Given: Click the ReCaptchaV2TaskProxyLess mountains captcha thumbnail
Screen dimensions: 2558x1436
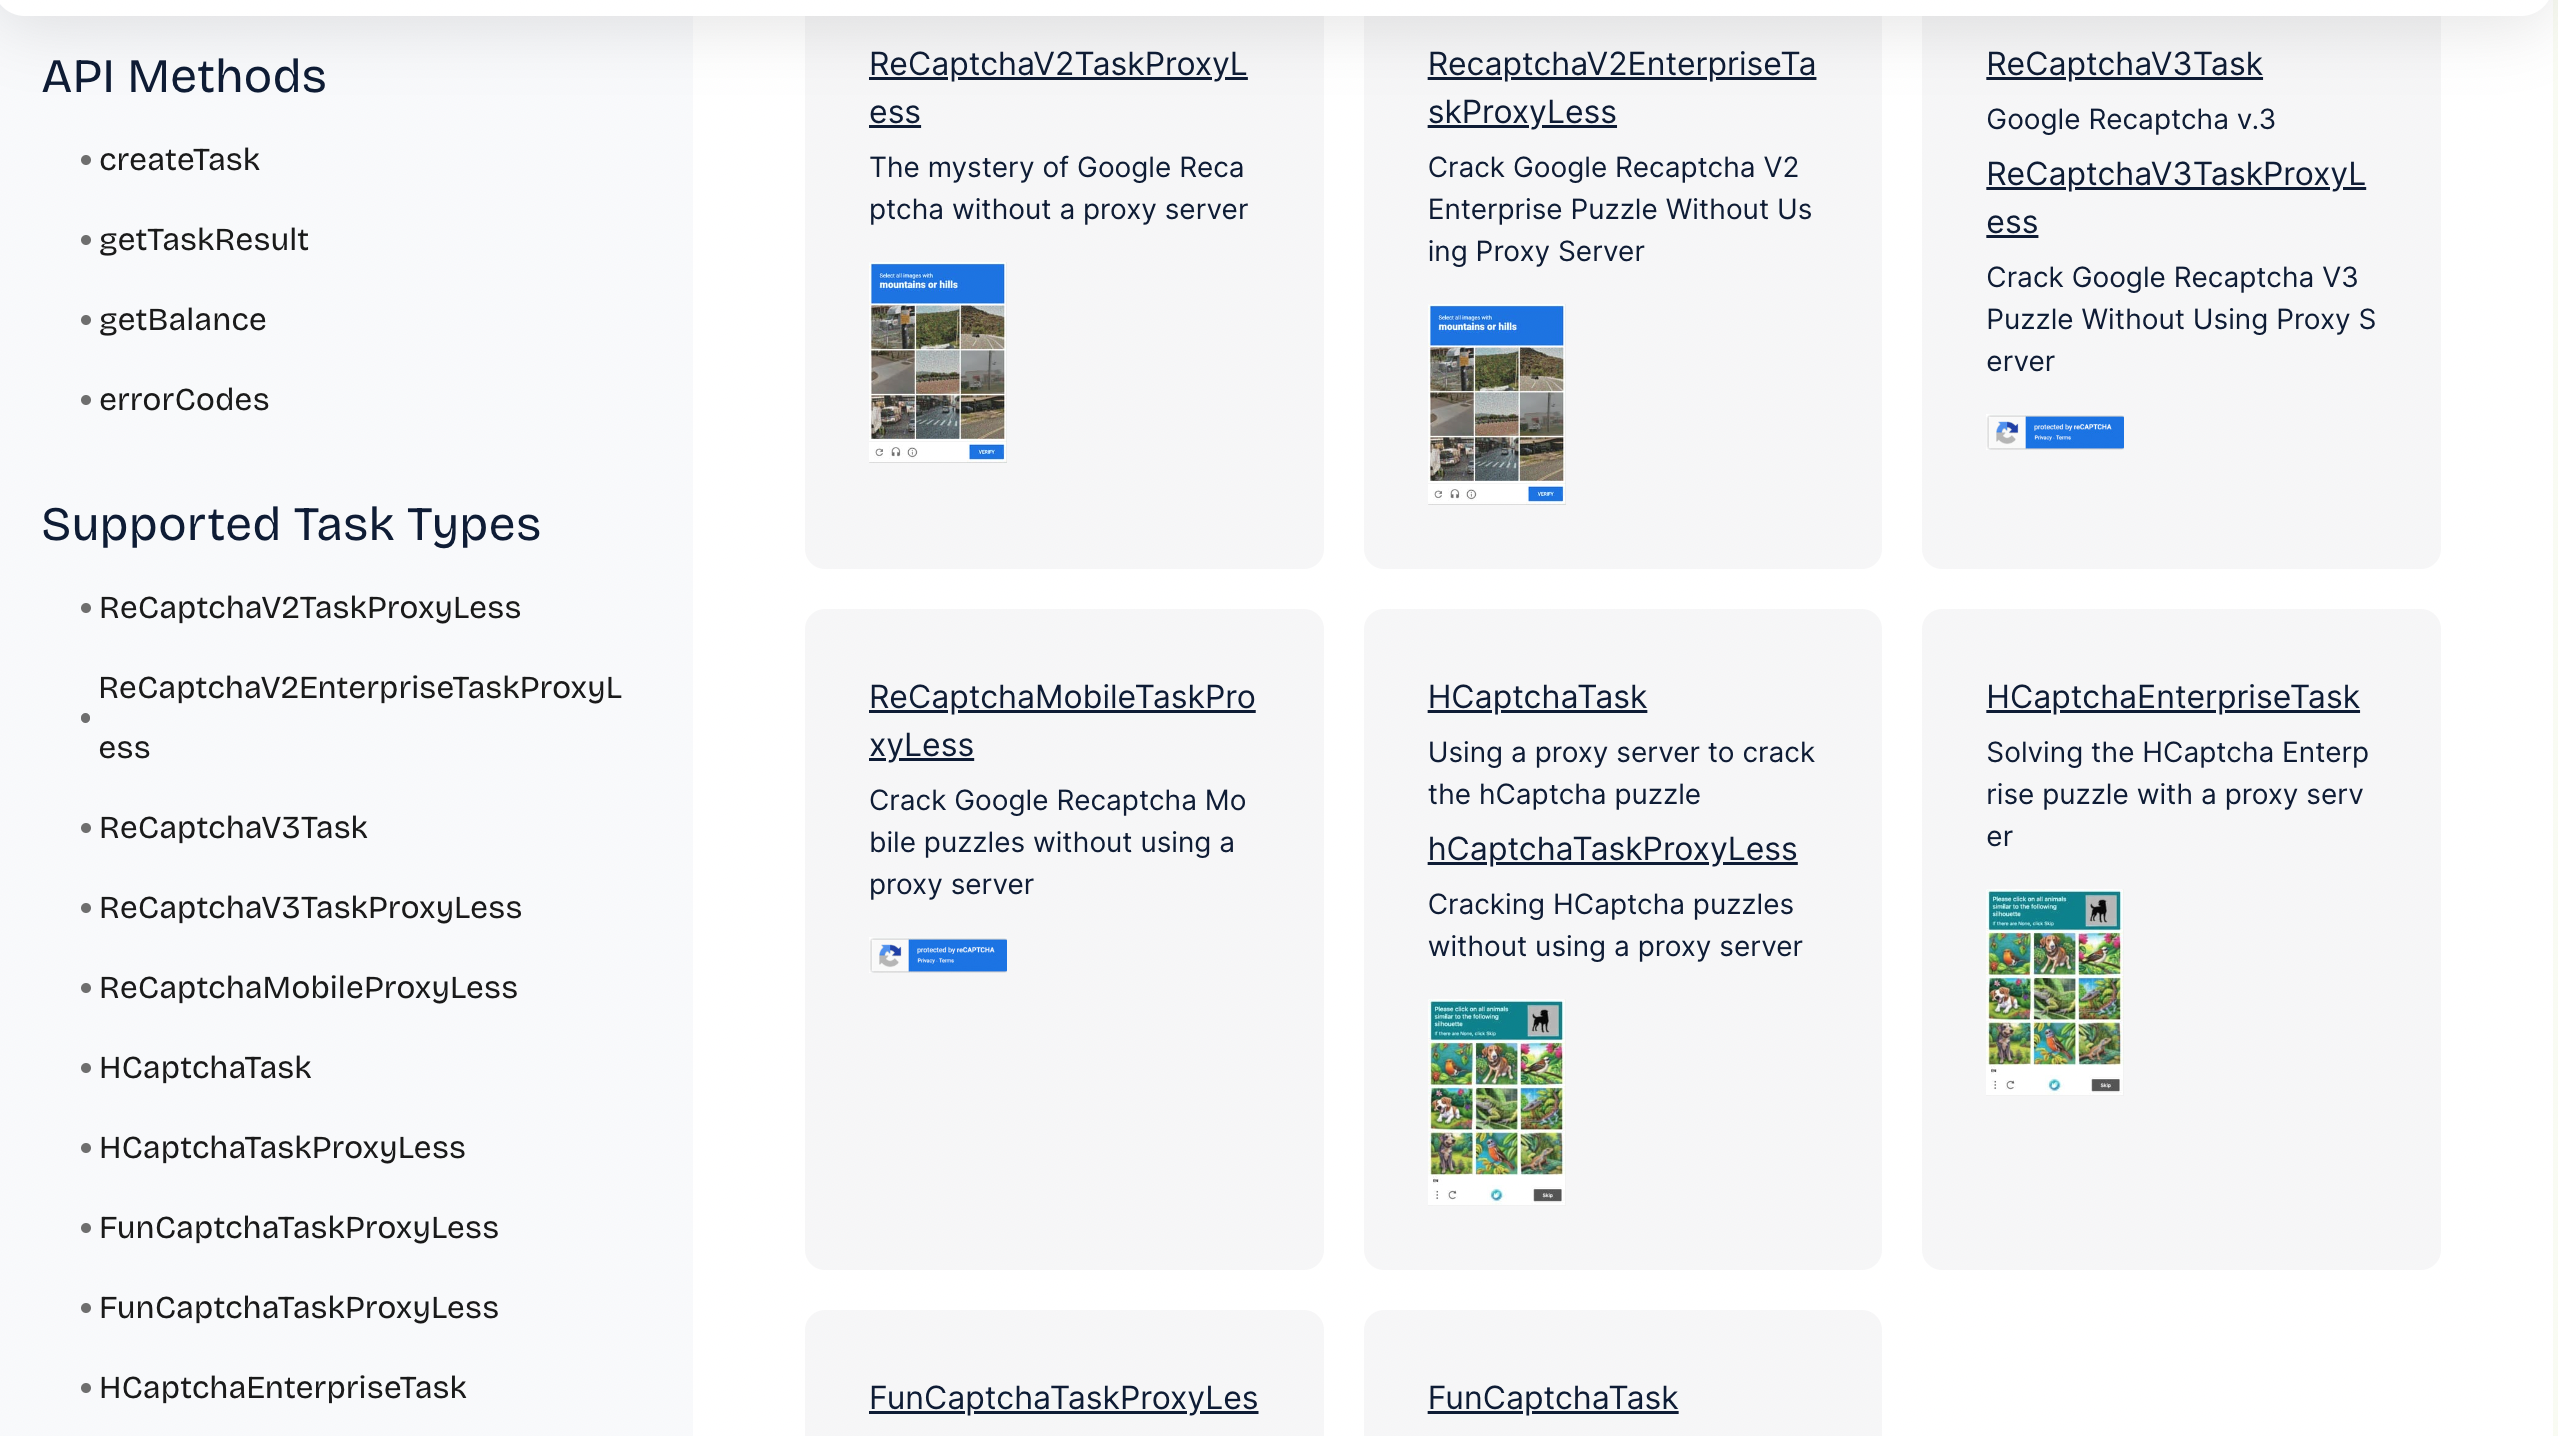Looking at the screenshot, I should (937, 363).
